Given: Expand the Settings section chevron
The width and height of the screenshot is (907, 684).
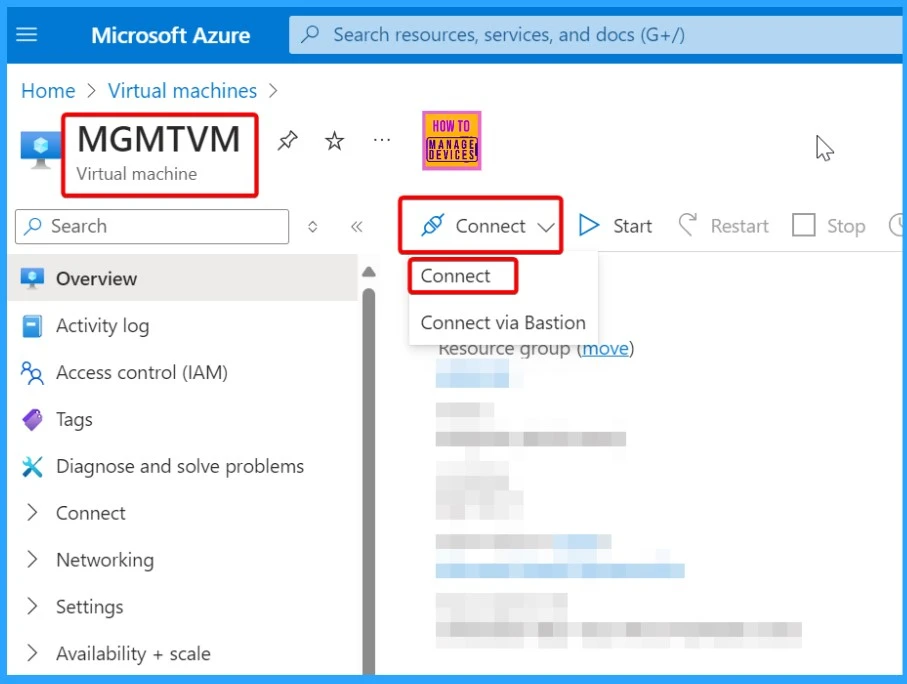Looking at the screenshot, I should [x=32, y=606].
